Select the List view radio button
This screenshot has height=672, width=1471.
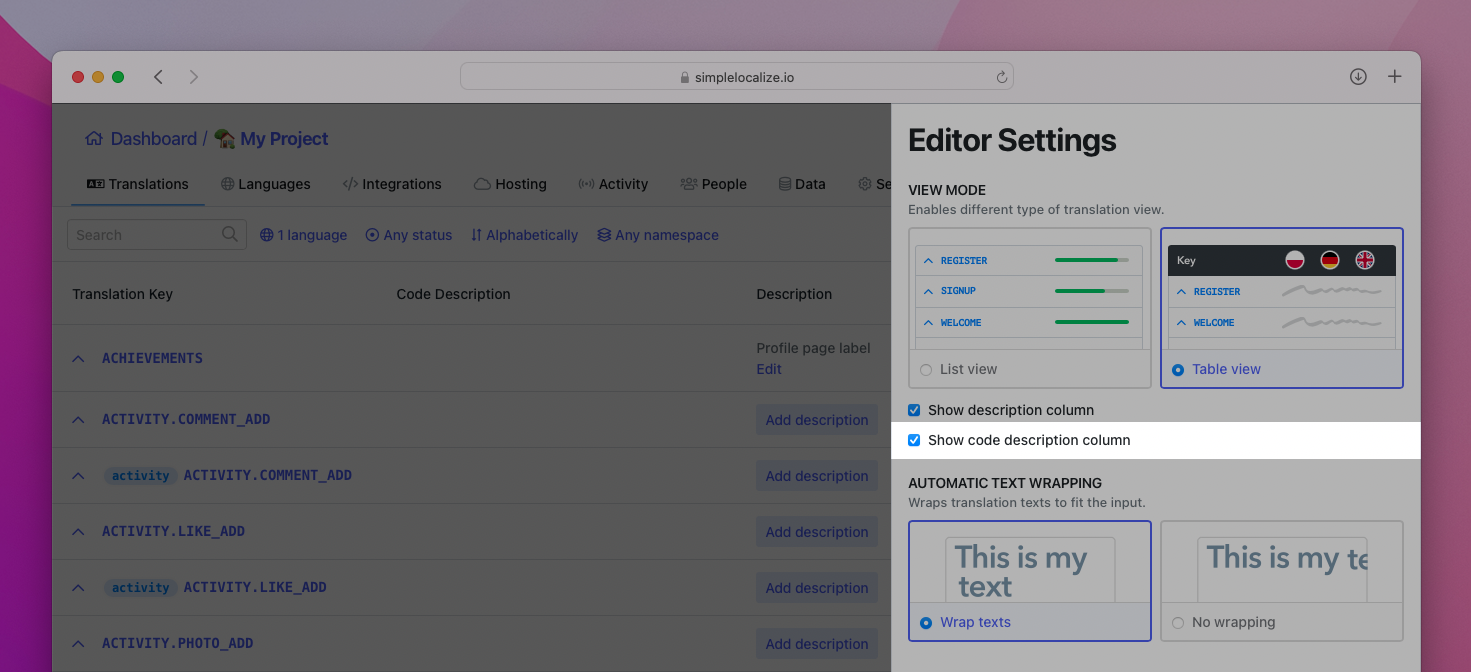[926, 369]
